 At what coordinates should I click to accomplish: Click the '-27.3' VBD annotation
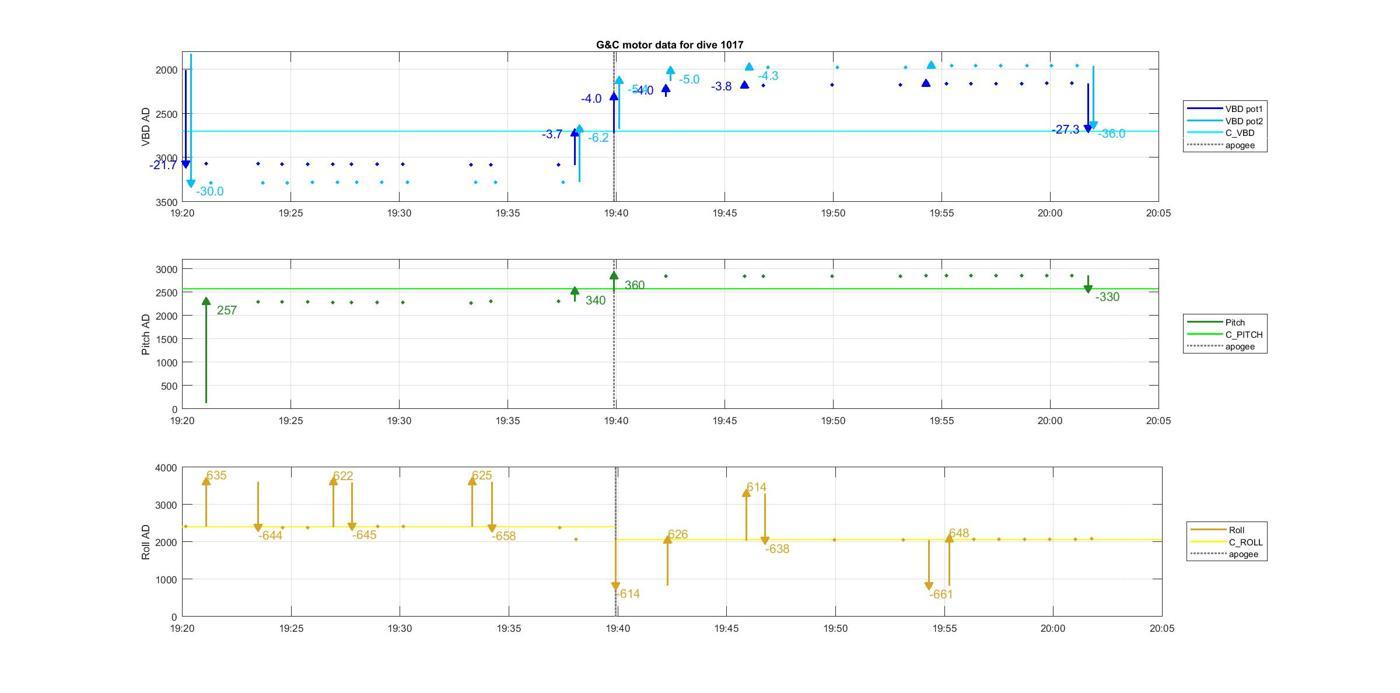pyautogui.click(x=1066, y=130)
